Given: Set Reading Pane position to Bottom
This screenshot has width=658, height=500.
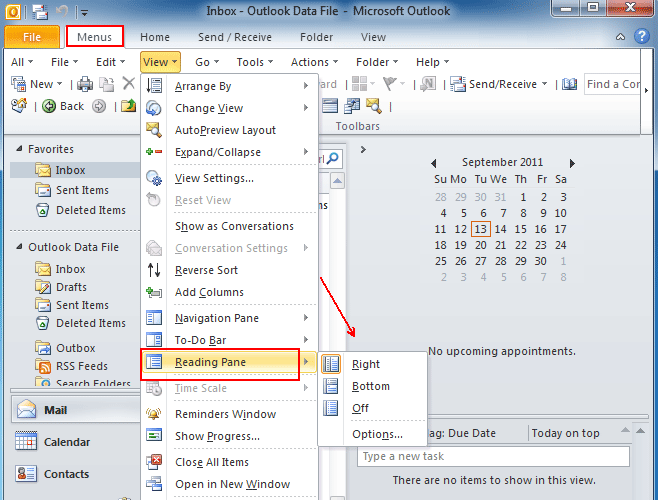Looking at the screenshot, I should pos(370,386).
